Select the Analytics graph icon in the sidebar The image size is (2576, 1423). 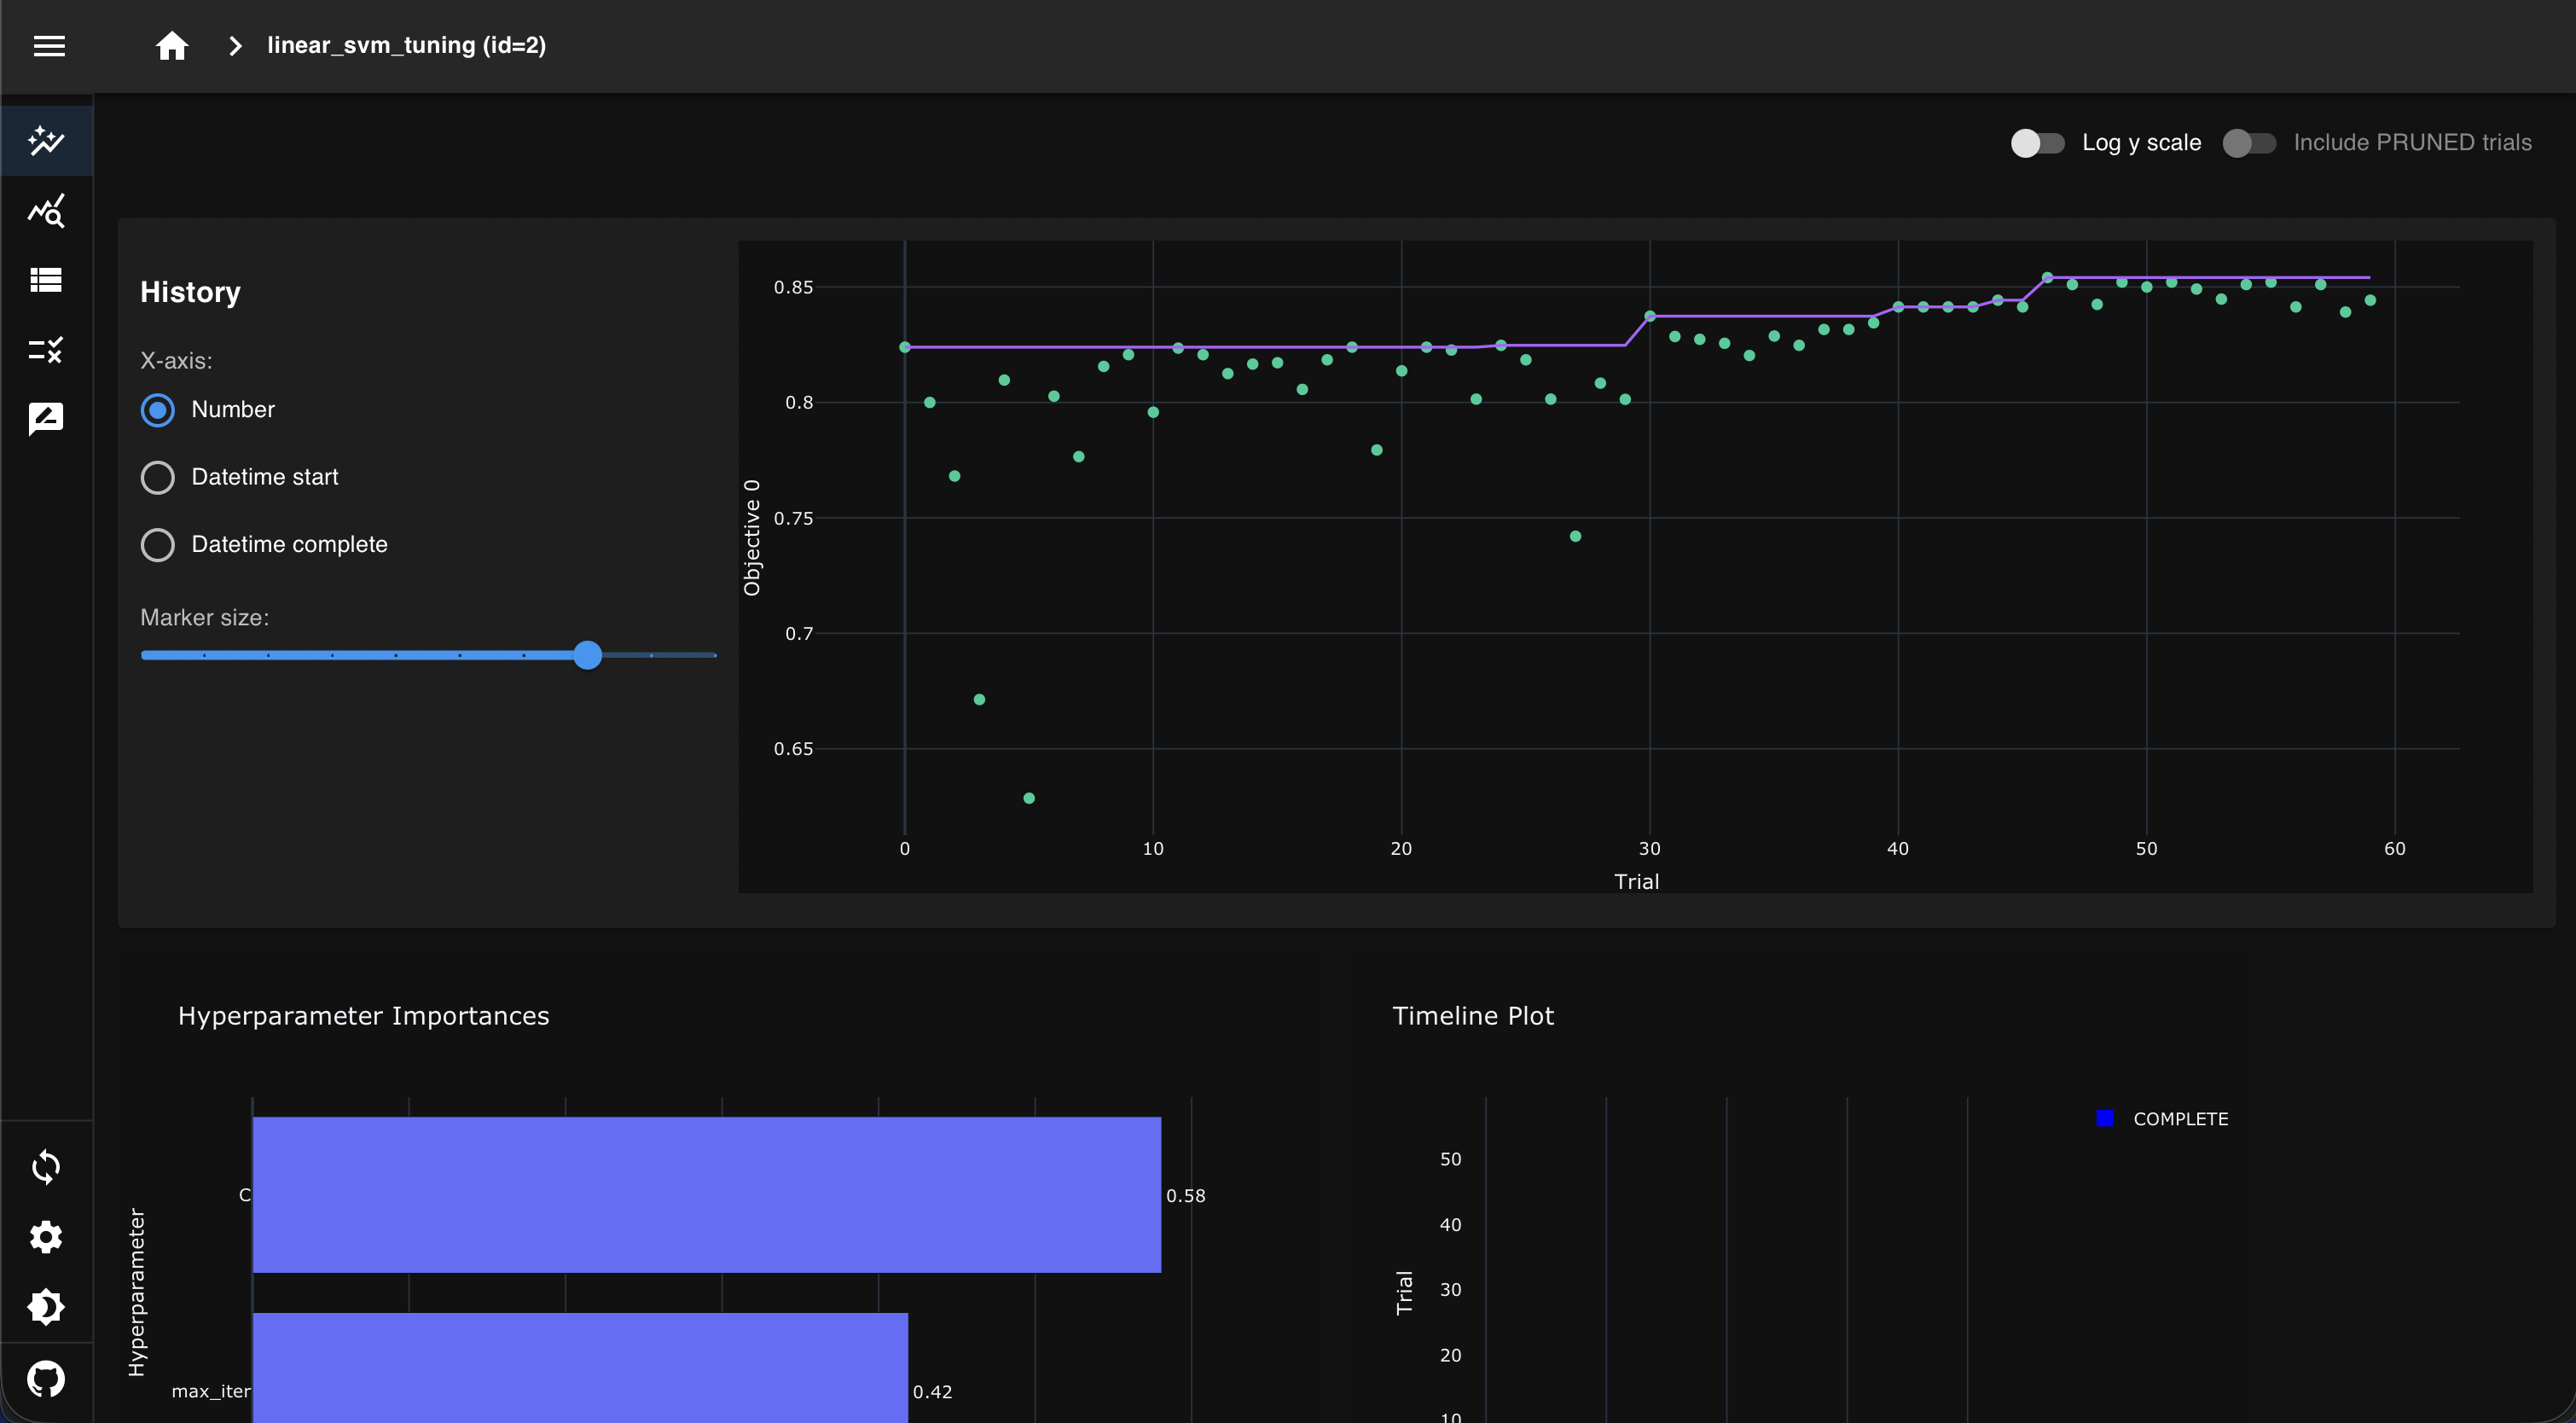click(46, 211)
